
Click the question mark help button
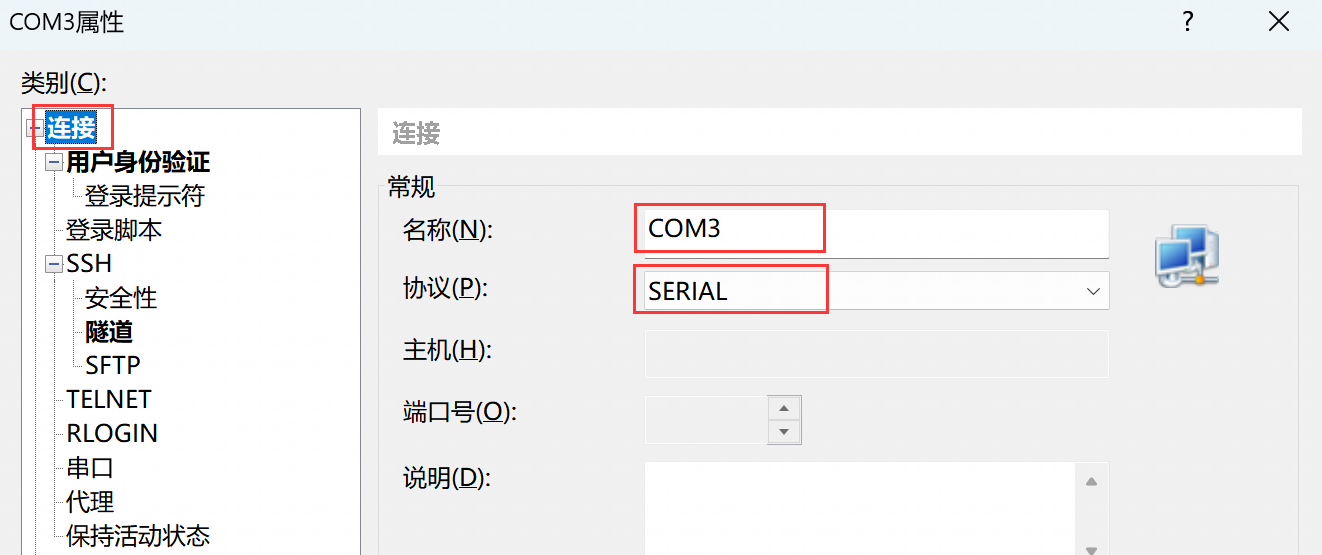pos(1188,22)
